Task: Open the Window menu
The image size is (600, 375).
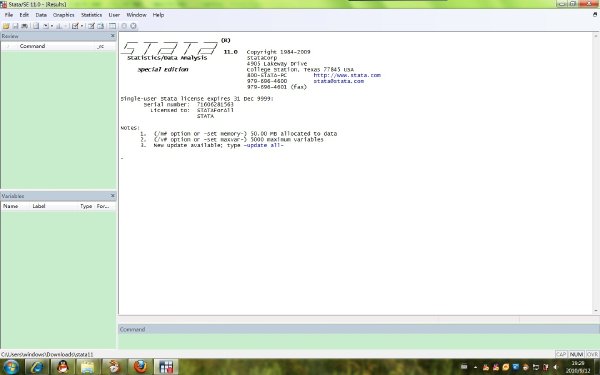Action: pyautogui.click(x=136, y=15)
